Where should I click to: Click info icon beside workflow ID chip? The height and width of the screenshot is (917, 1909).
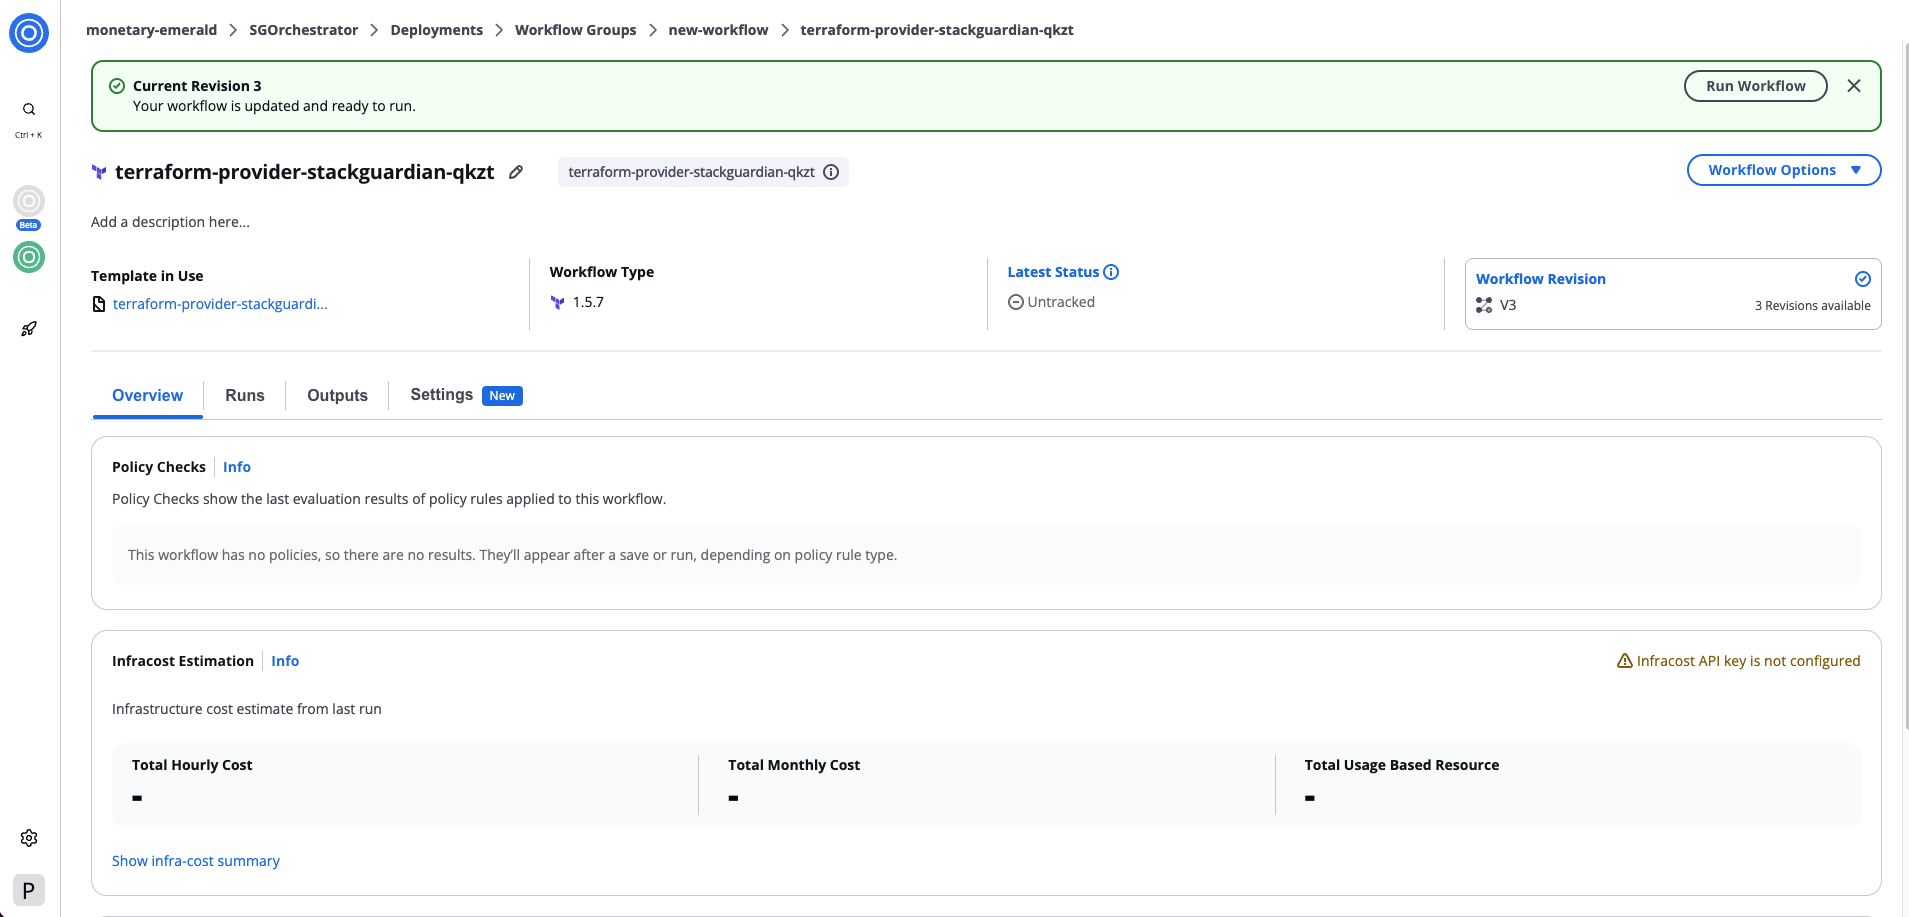point(831,172)
